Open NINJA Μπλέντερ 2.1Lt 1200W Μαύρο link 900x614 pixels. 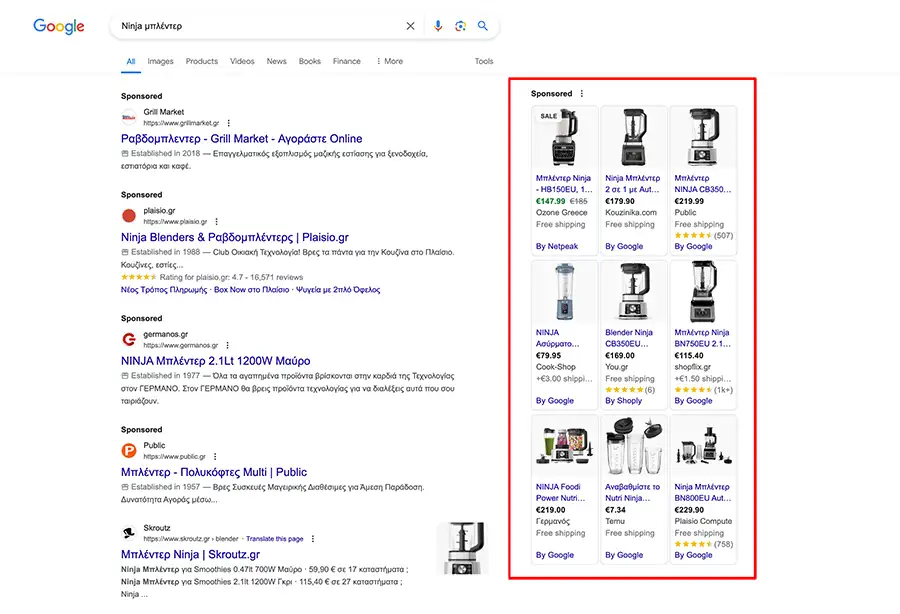click(x=215, y=361)
